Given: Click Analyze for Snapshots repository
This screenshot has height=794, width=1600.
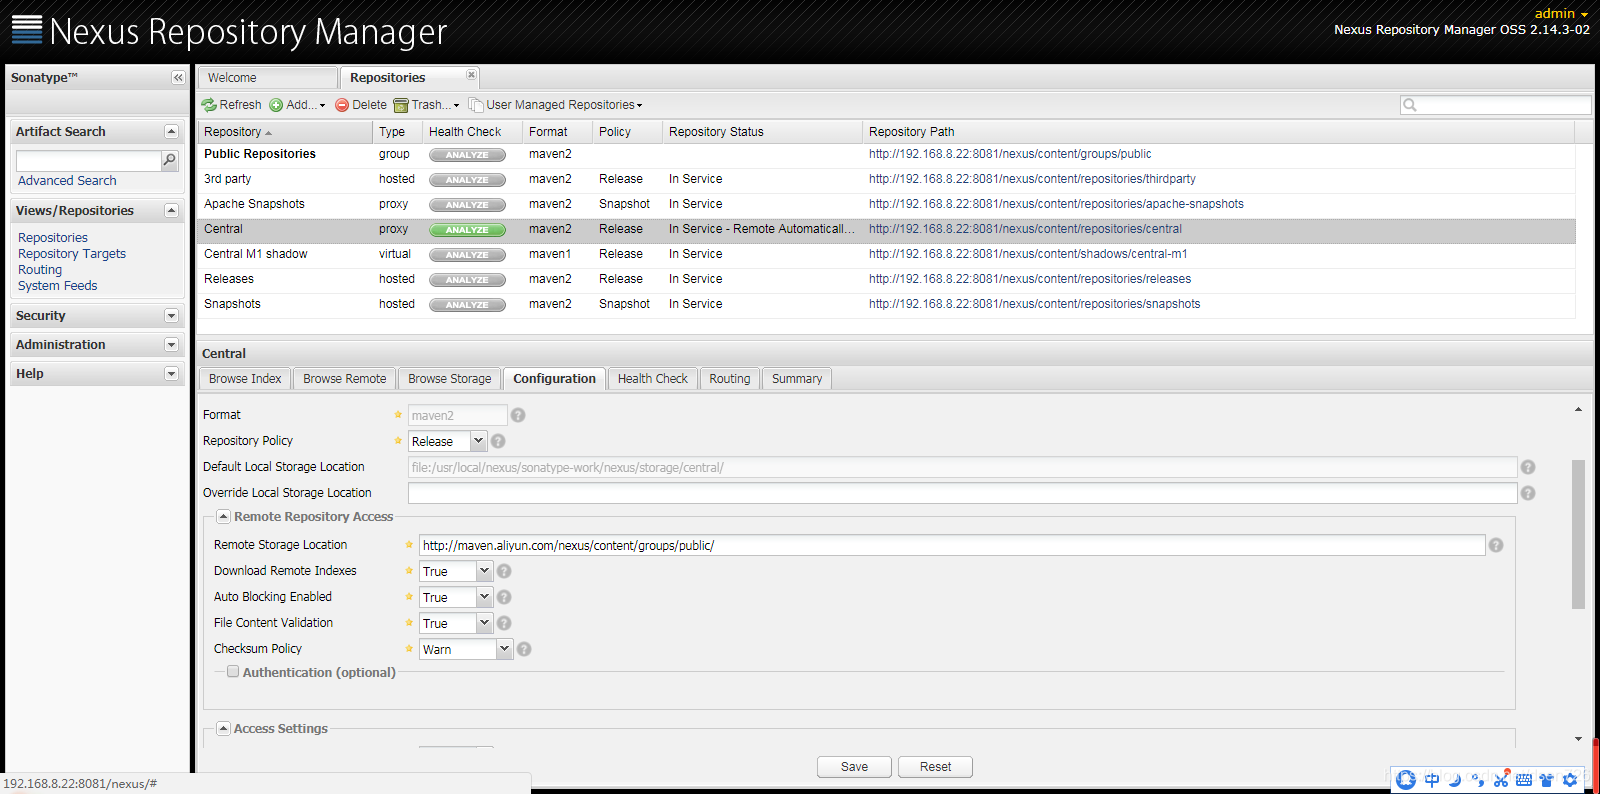Looking at the screenshot, I should (x=467, y=305).
